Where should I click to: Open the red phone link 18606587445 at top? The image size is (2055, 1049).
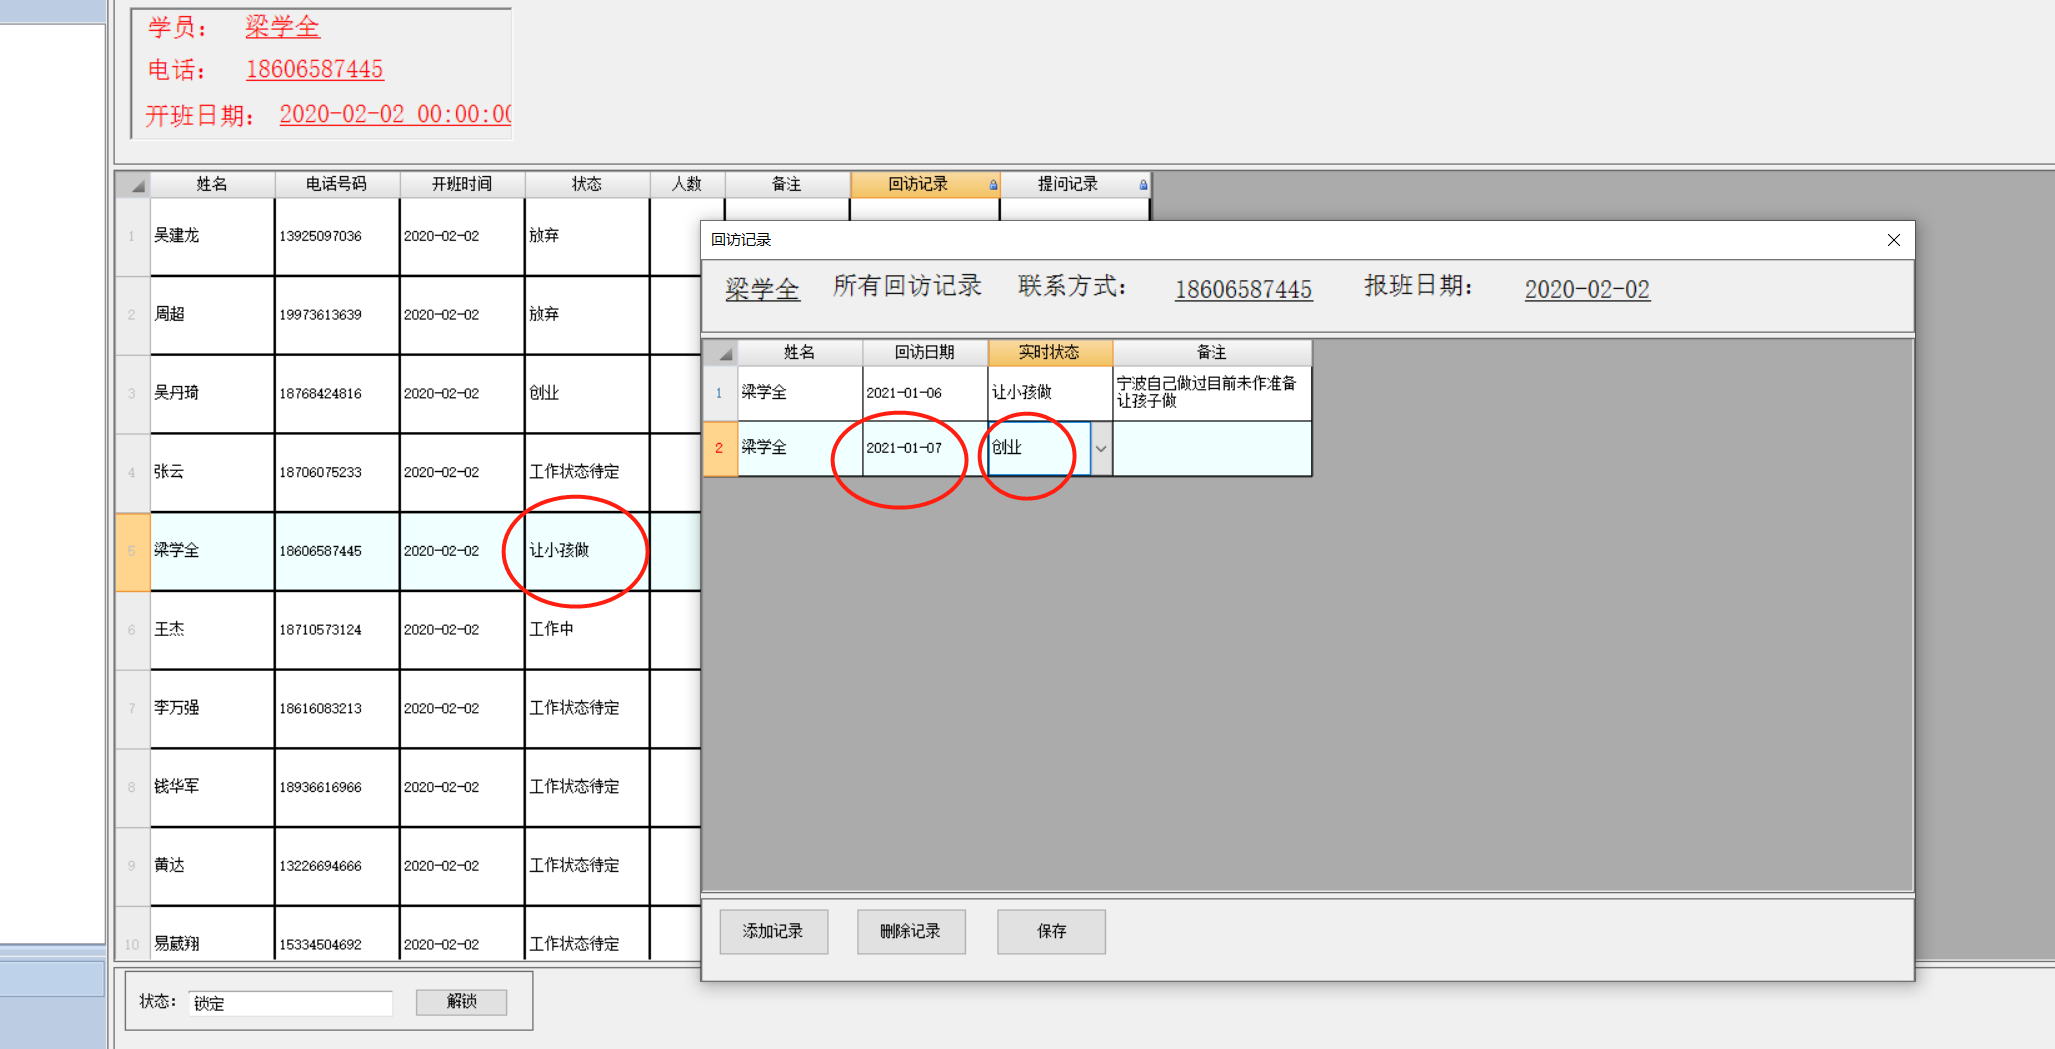tap(314, 69)
